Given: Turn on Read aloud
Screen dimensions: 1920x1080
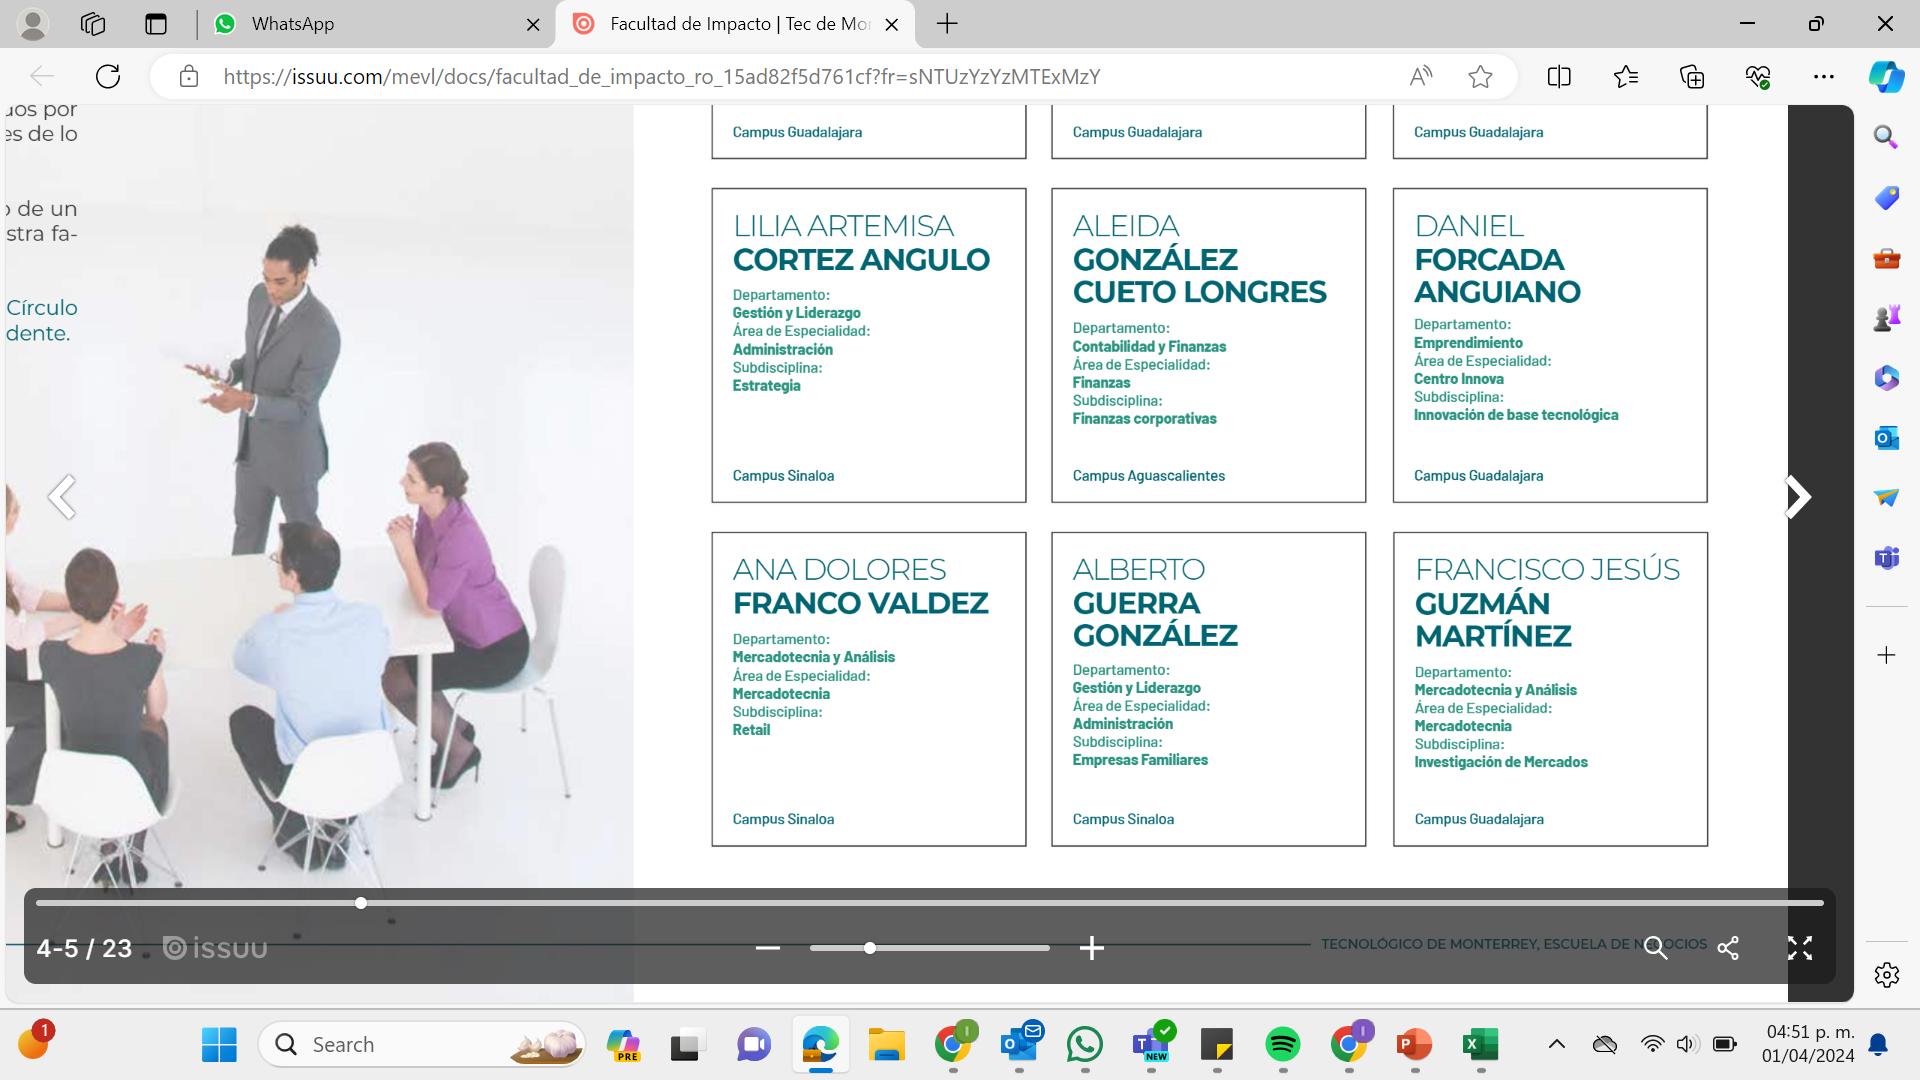Looking at the screenshot, I should (1421, 77).
